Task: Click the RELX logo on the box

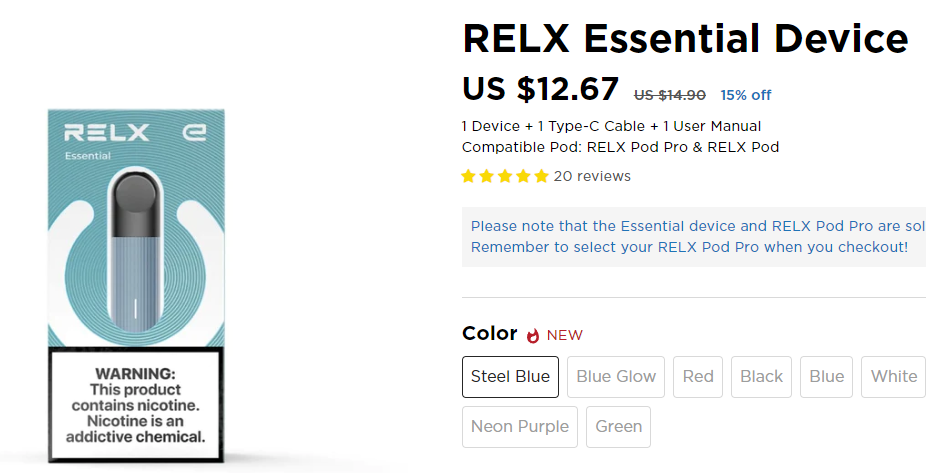Action: click(107, 133)
